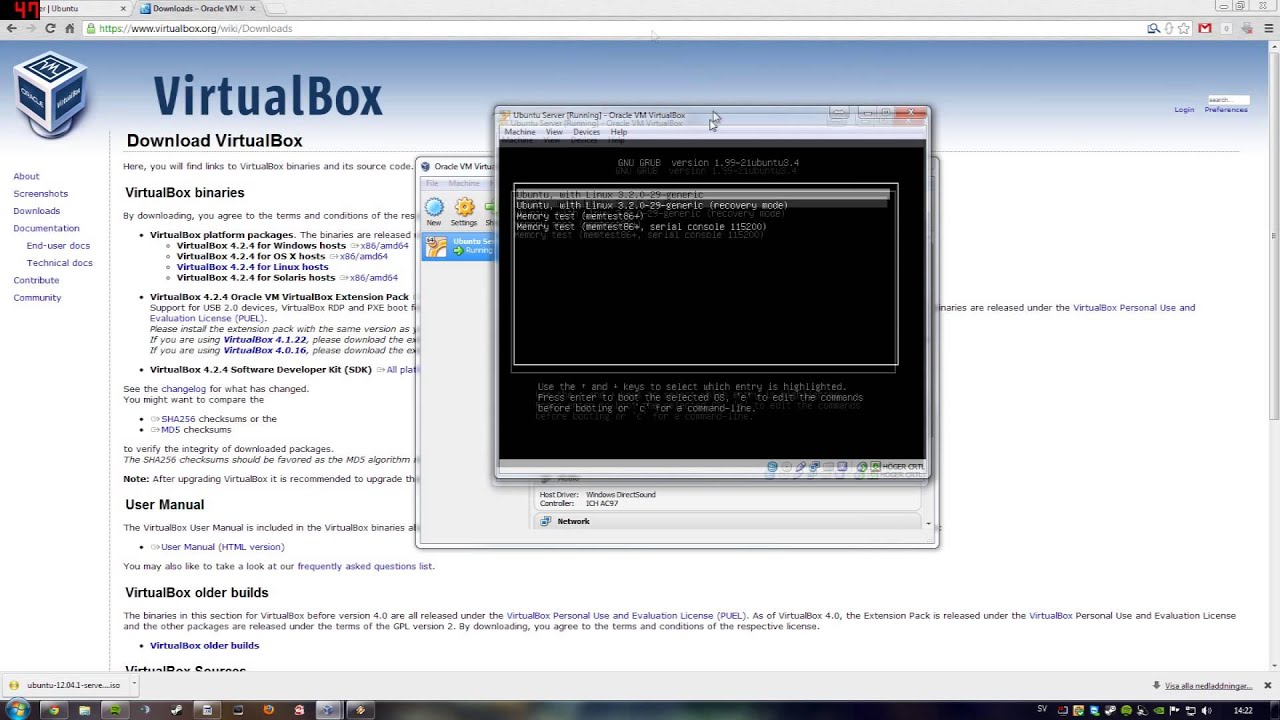Viewport: 1280px width, 720px height.
Task: Click the network adapter icon in VM status bar
Action: 815,467
